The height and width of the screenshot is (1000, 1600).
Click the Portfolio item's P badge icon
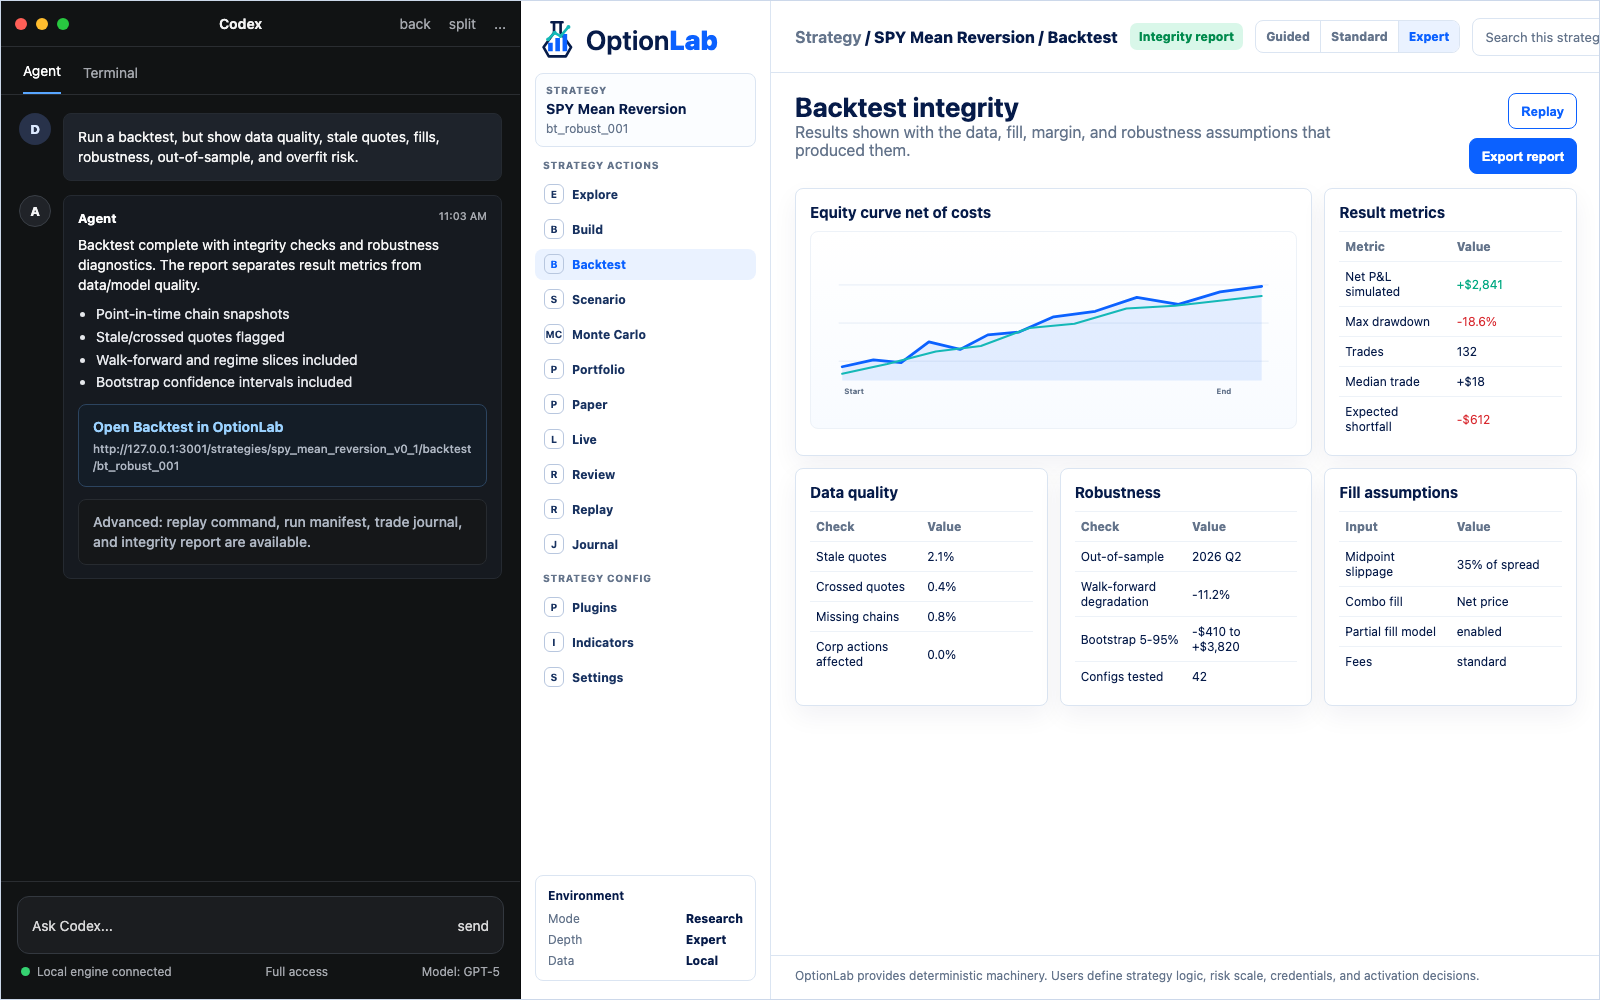coord(554,369)
